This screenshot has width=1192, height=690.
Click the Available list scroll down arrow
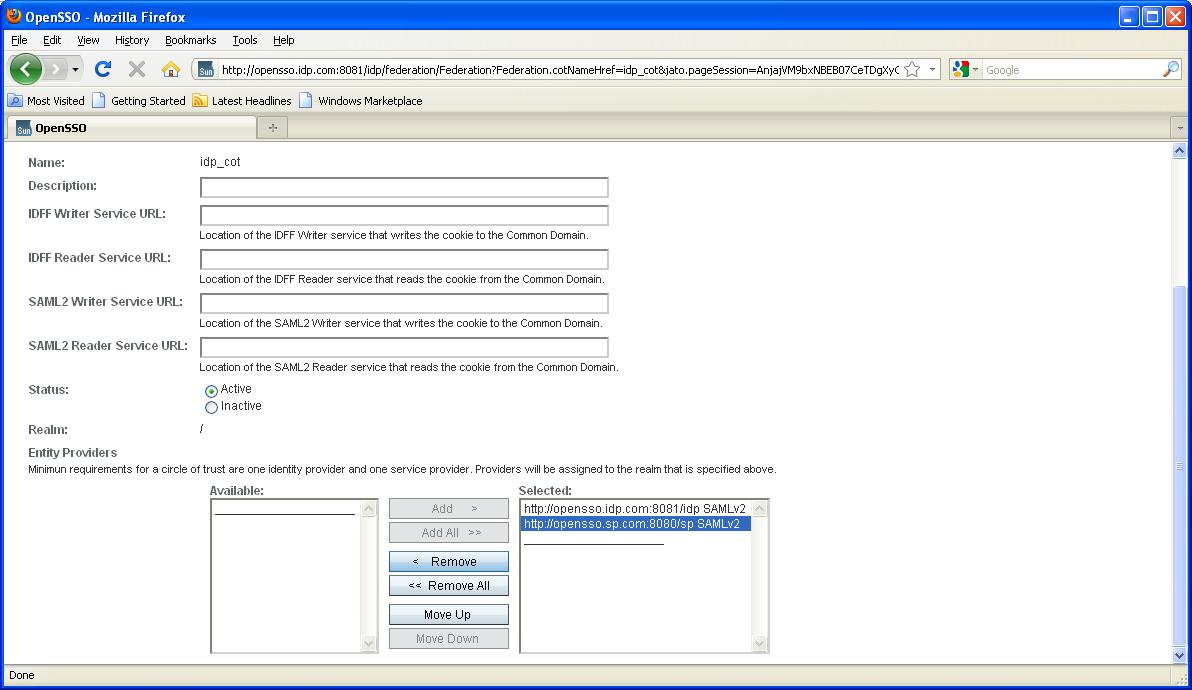coord(369,644)
